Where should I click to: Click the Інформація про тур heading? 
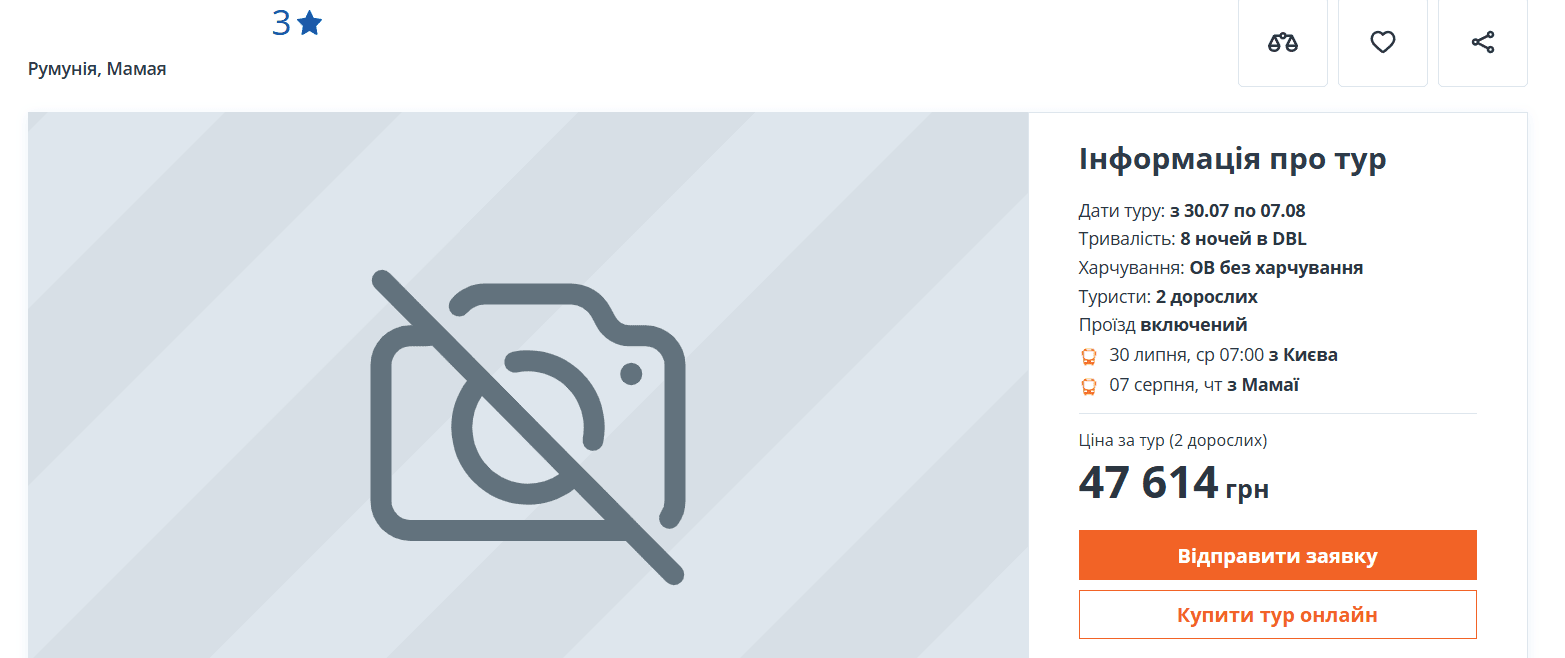click(1232, 159)
